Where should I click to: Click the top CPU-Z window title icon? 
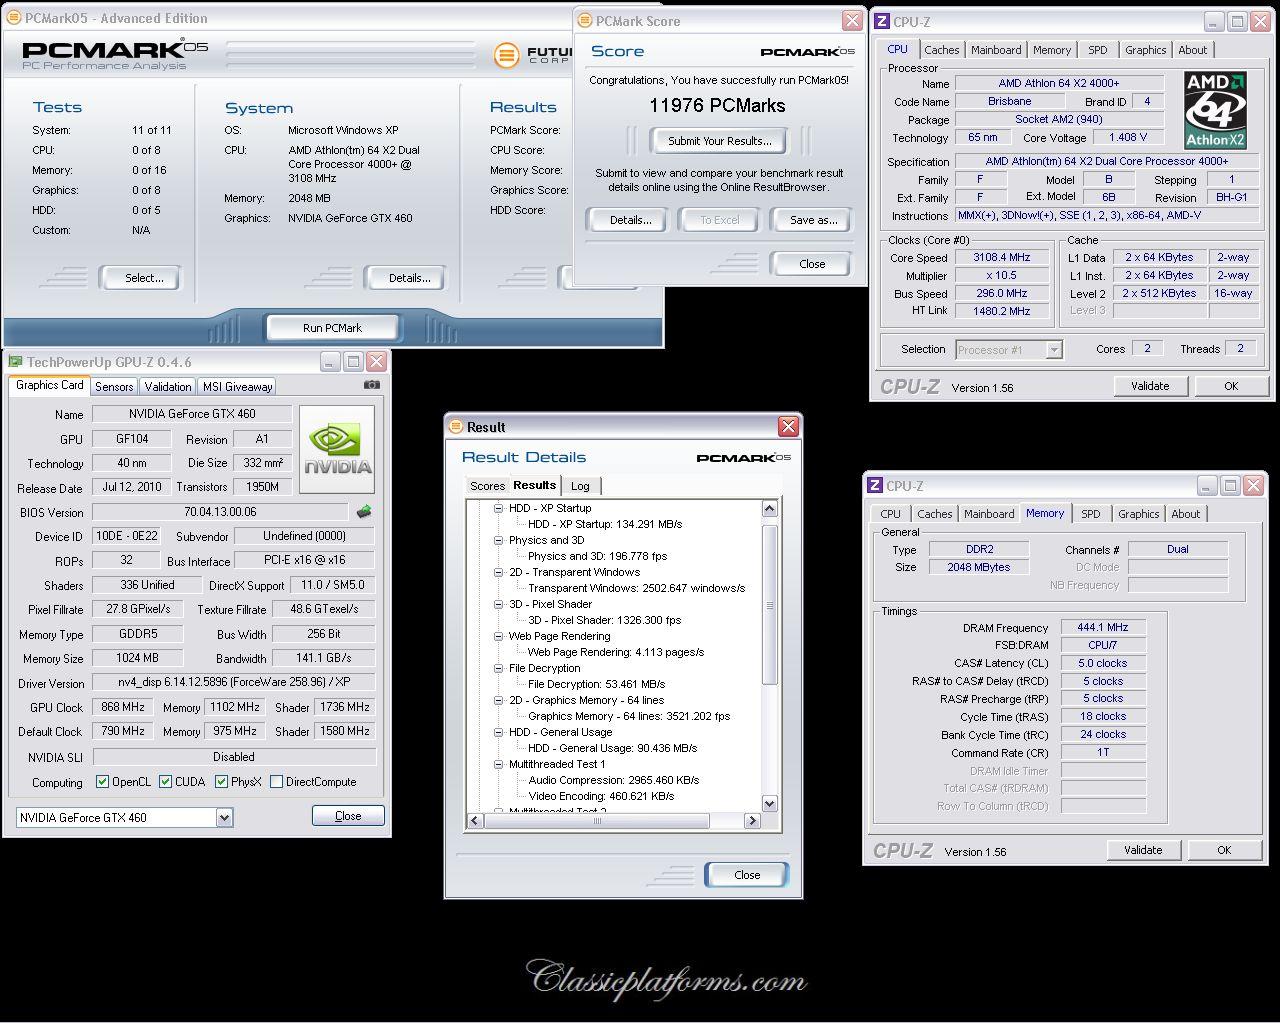point(882,22)
